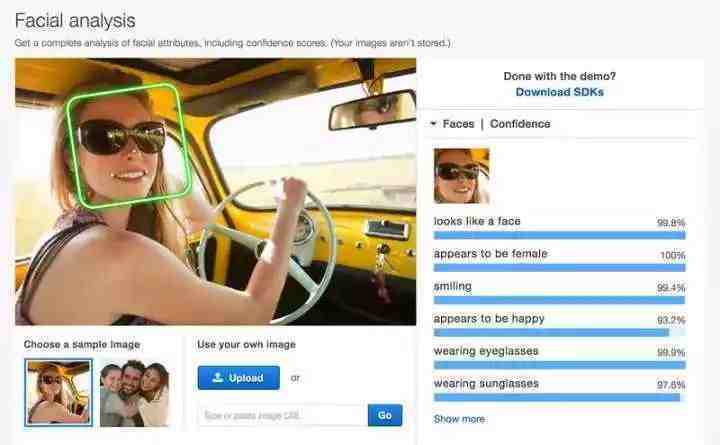Click the wearing eyeglasses confidence bar
This screenshot has width=720, height=445.
(x=559, y=365)
